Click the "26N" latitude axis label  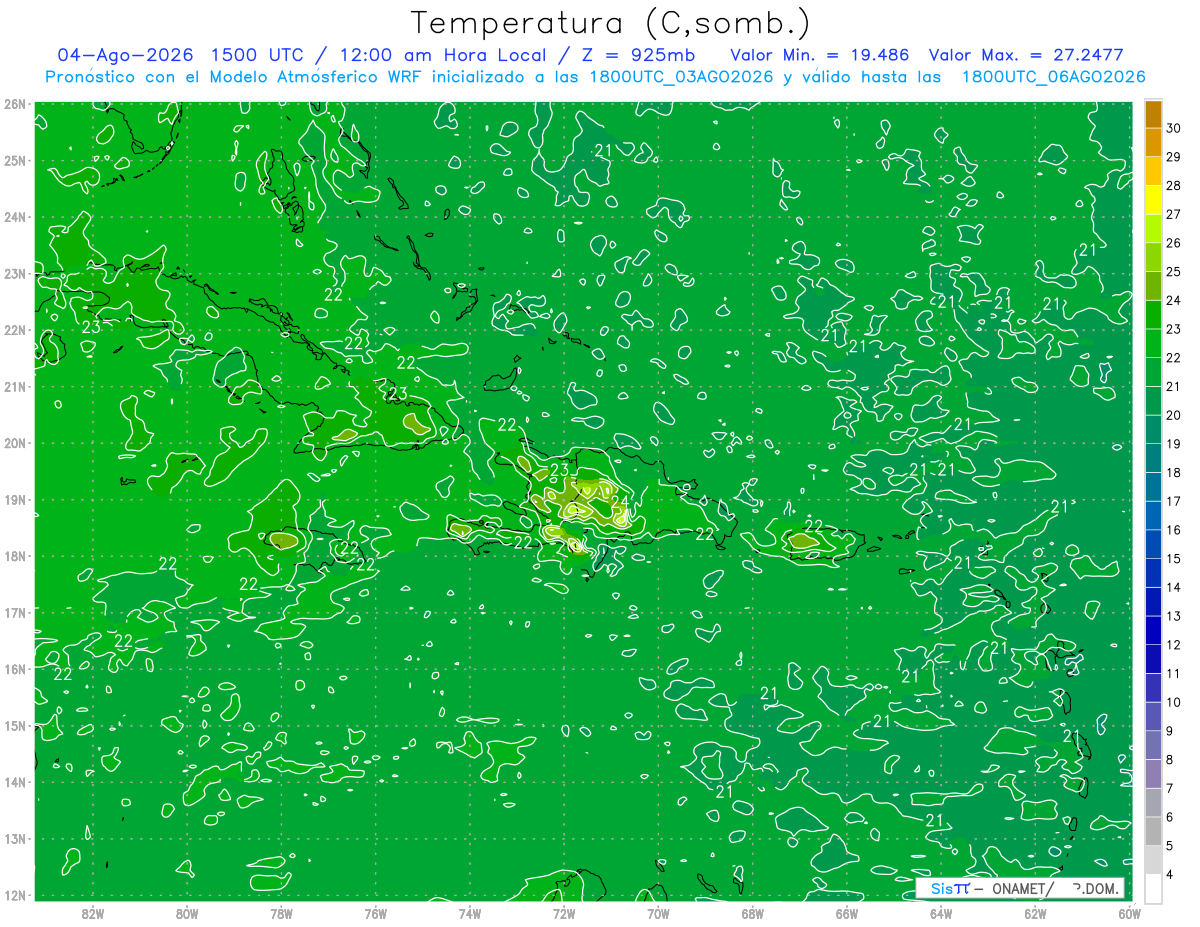pyautogui.click(x=14, y=104)
